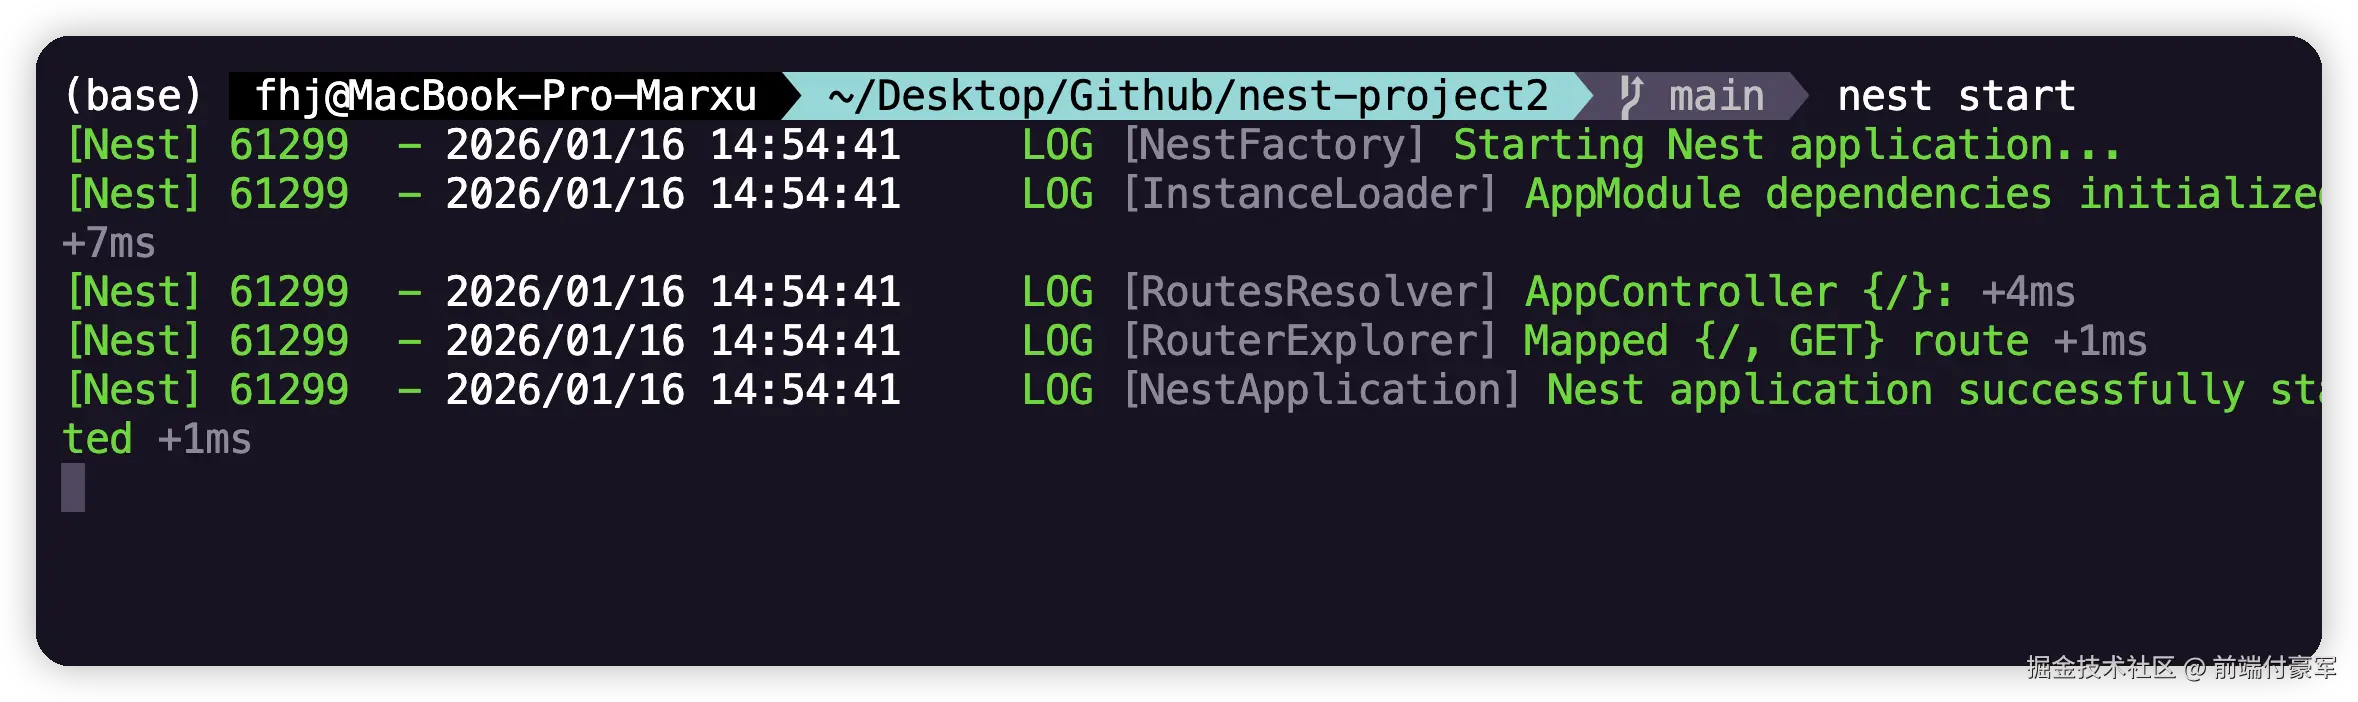Click the (base) conda environment indicator
Screen dimensions: 2358x702
click(134, 96)
